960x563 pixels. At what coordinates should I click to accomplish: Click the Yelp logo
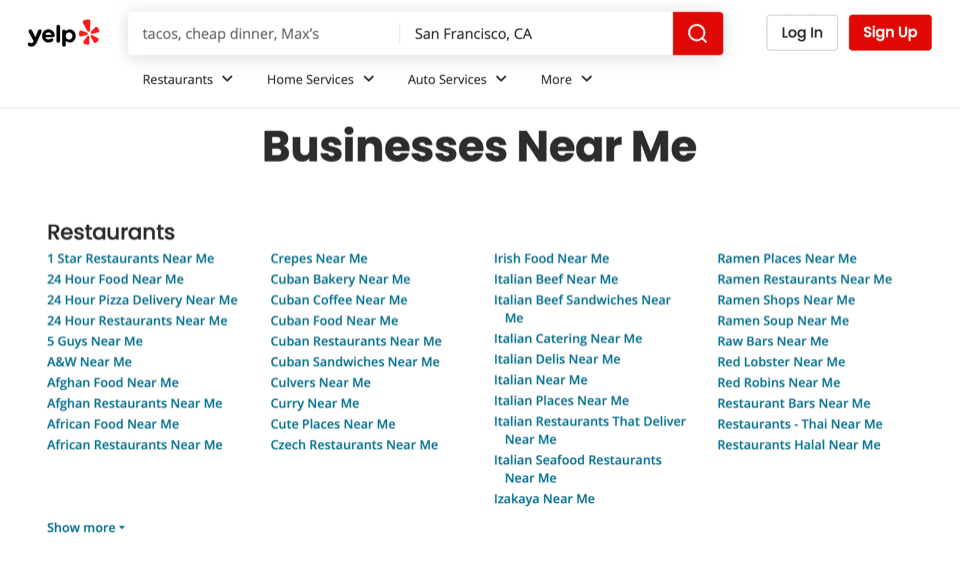point(64,34)
